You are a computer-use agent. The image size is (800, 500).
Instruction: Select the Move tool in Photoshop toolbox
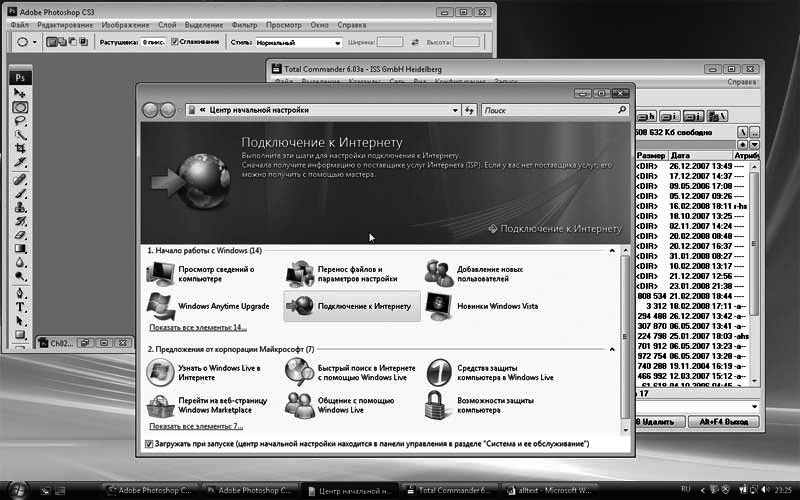20,93
